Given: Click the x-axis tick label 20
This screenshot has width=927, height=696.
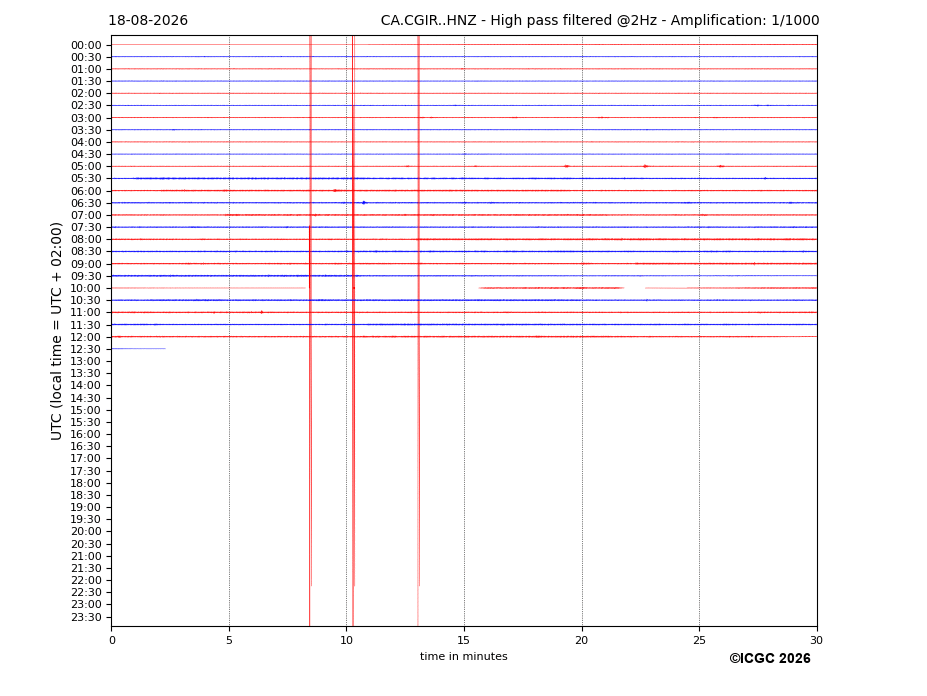Looking at the screenshot, I should [x=582, y=640].
